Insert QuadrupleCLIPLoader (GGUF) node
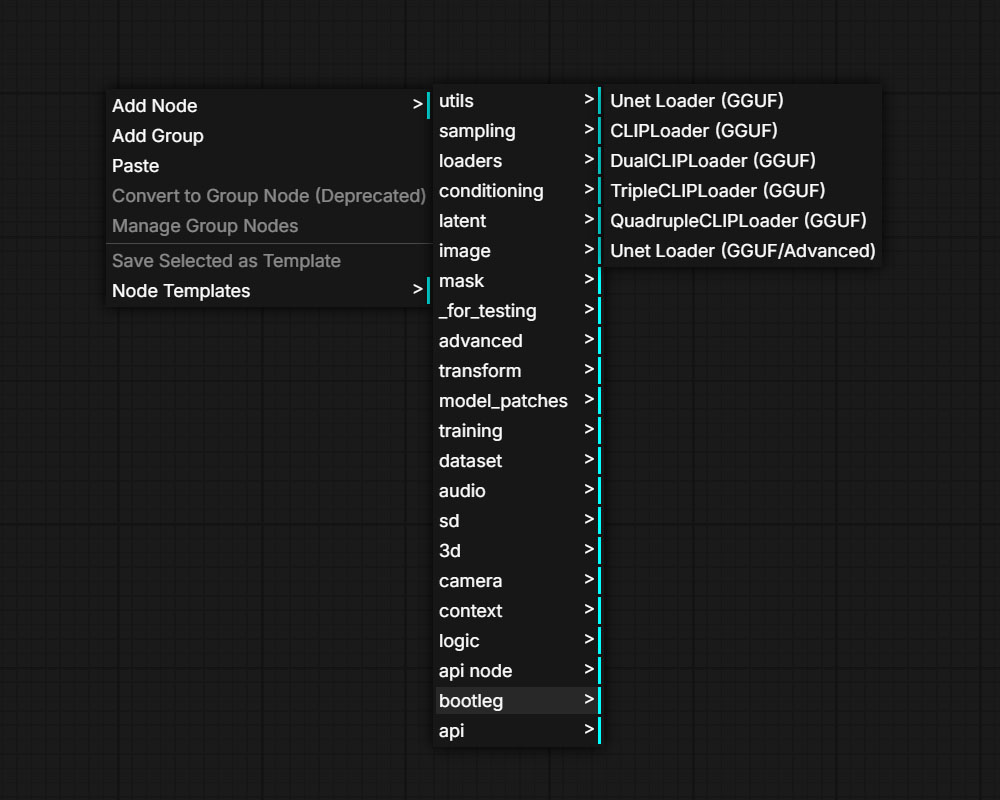Screen dimensions: 1000x800 (738, 221)
